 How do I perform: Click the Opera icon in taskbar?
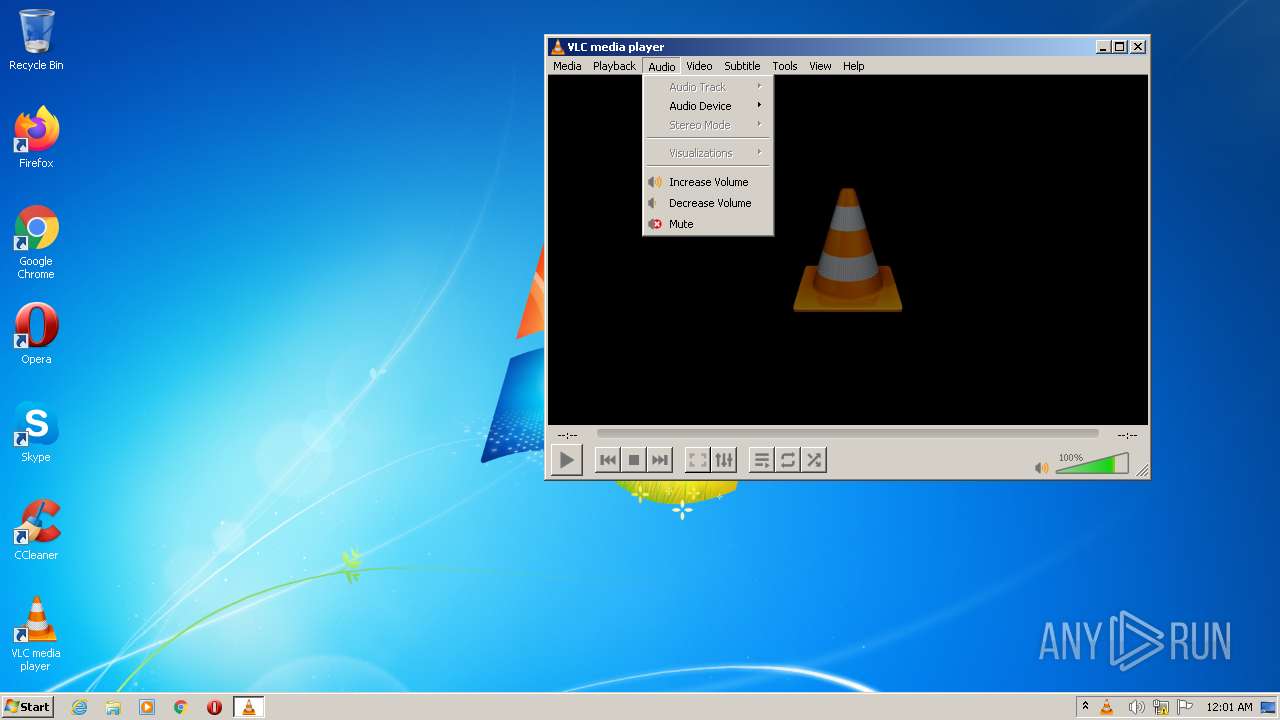tap(214, 707)
